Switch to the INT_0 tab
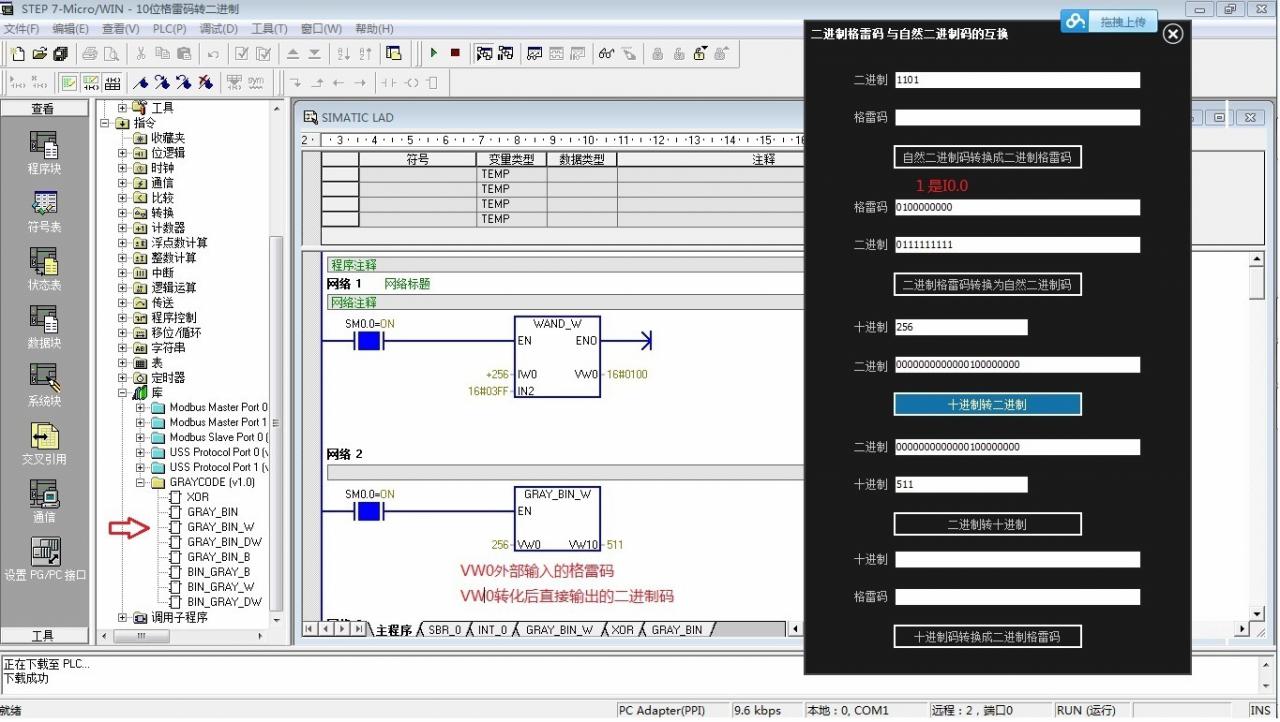Image resolution: width=1280 pixels, height=722 pixels. click(x=492, y=630)
